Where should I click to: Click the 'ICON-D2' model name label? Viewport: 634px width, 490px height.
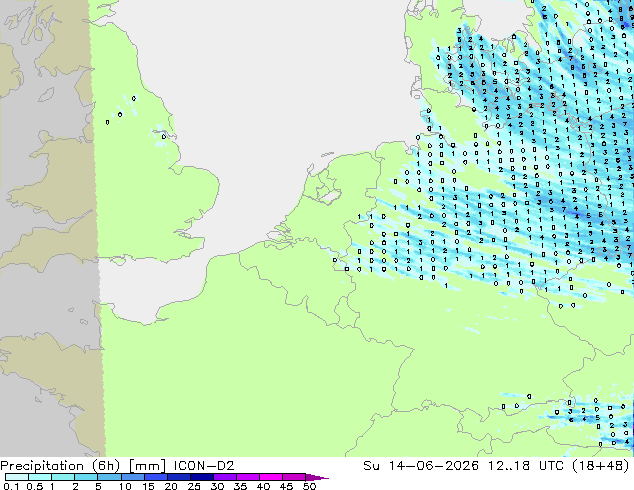(x=204, y=466)
